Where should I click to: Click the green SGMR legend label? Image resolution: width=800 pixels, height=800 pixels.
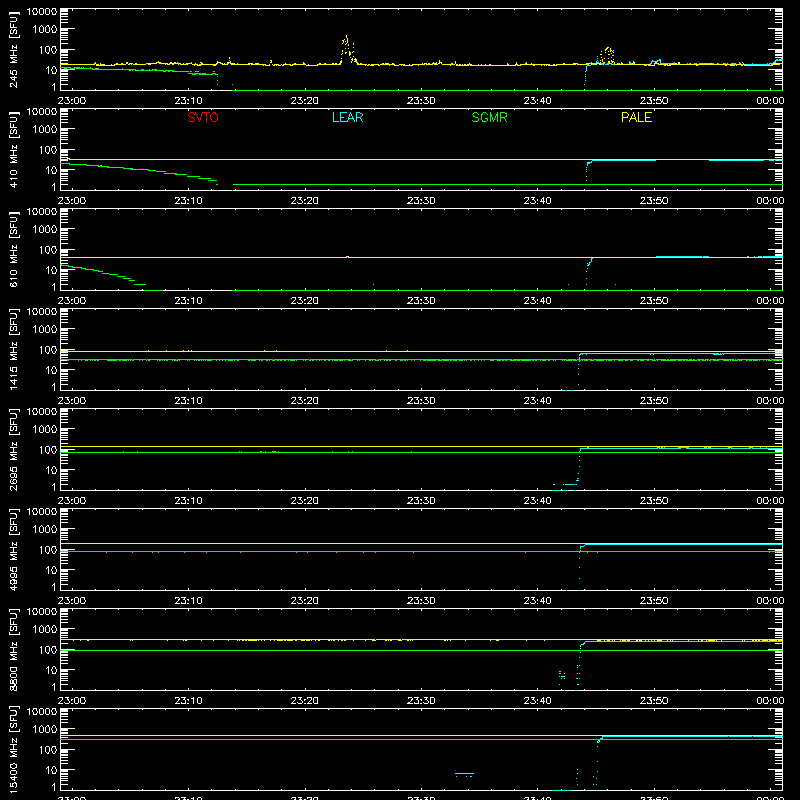tap(489, 117)
